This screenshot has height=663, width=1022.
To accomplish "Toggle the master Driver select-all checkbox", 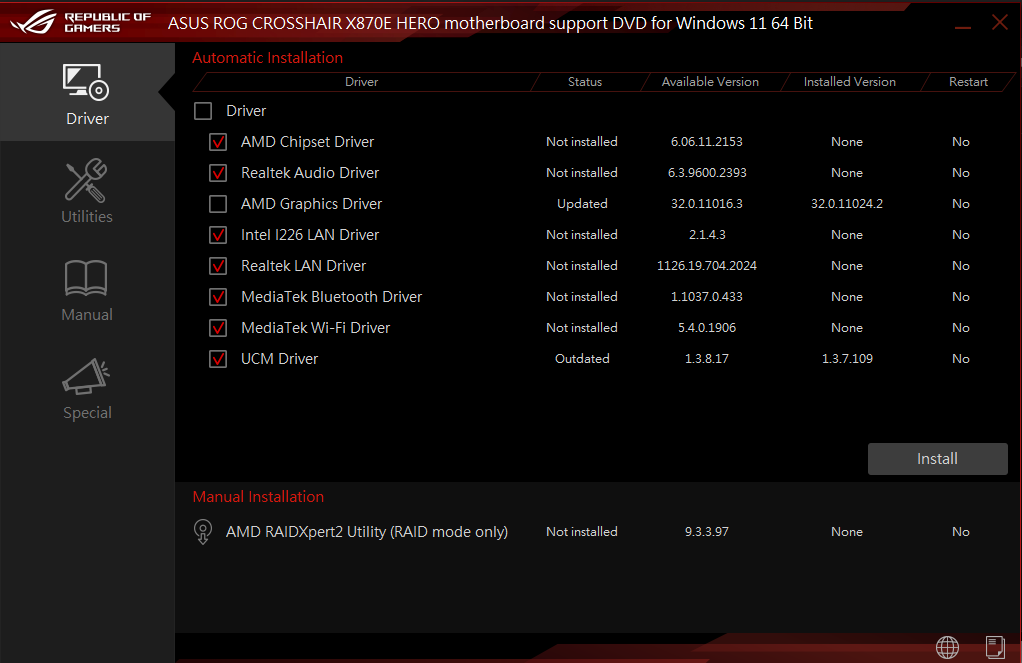I will tap(203, 111).
